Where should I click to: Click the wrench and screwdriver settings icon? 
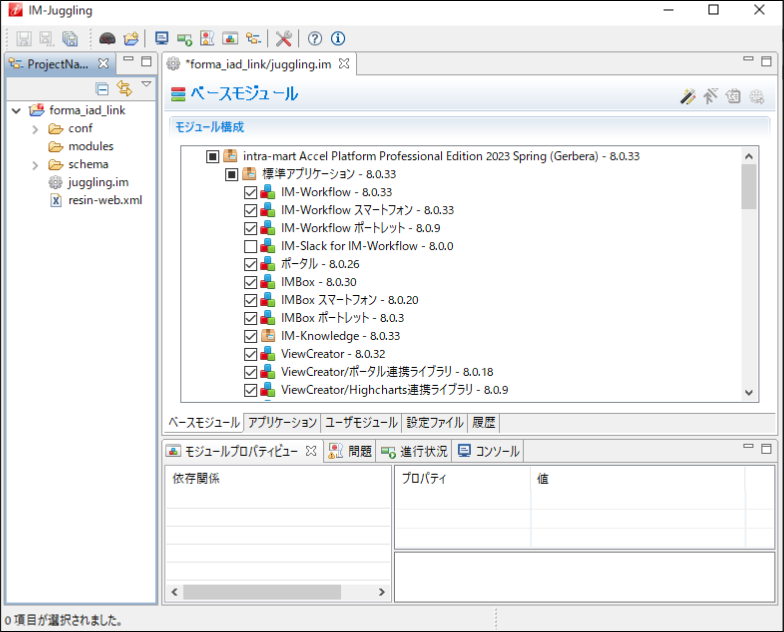coord(283,39)
